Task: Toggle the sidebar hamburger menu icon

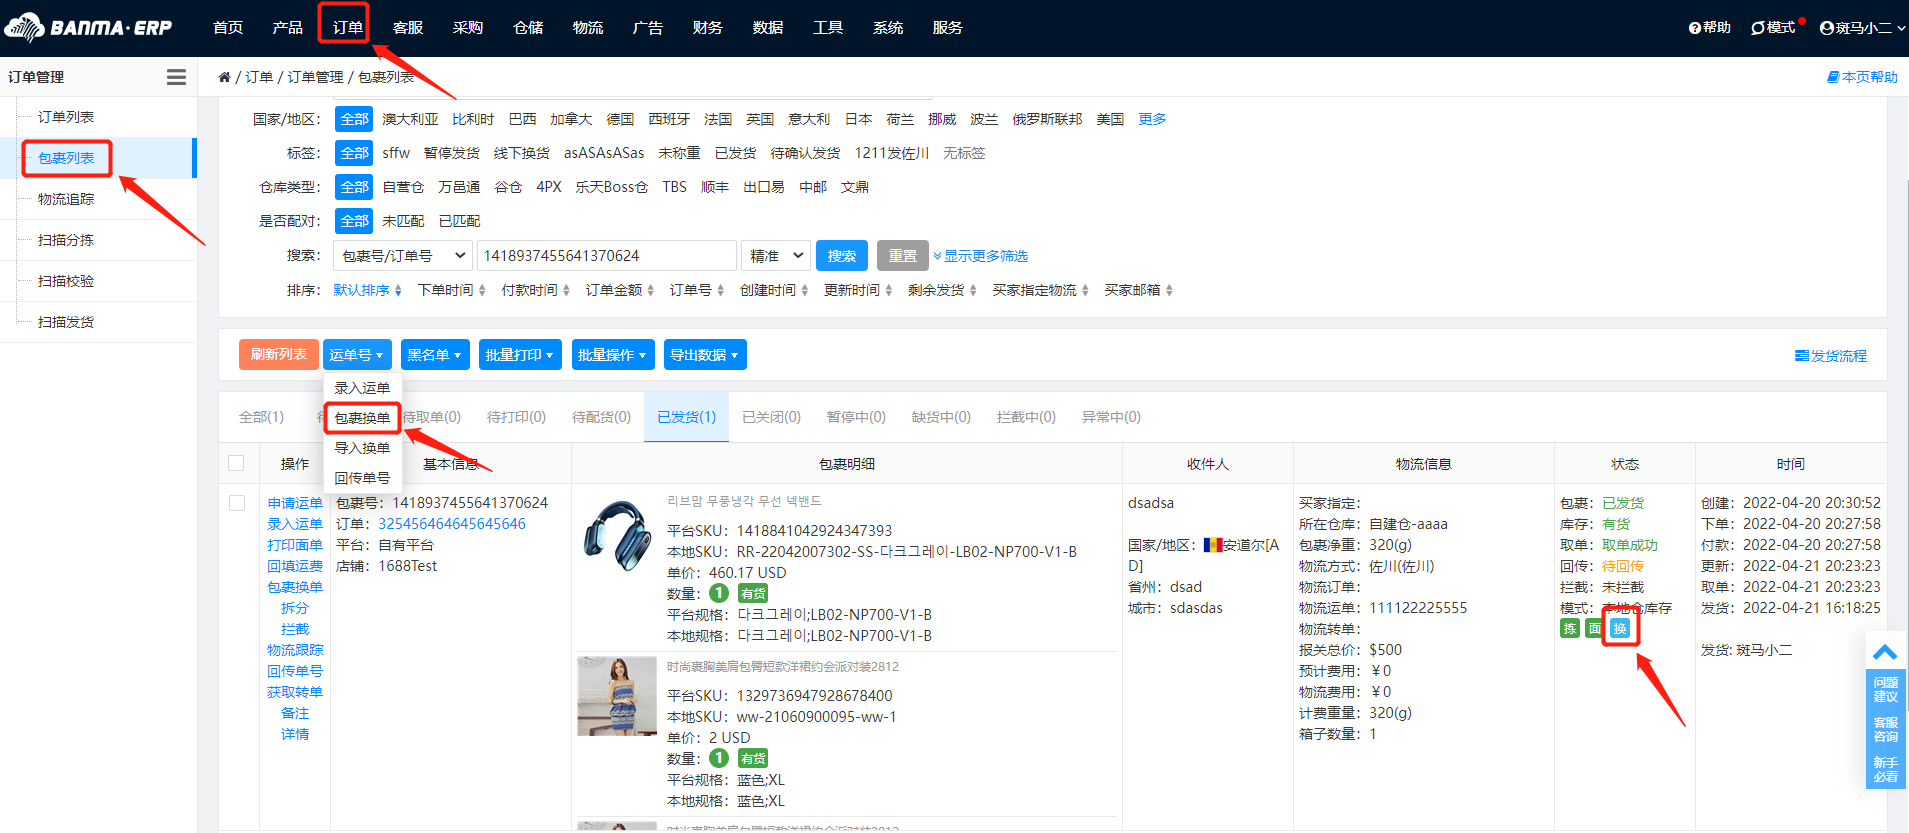Action: point(176,77)
